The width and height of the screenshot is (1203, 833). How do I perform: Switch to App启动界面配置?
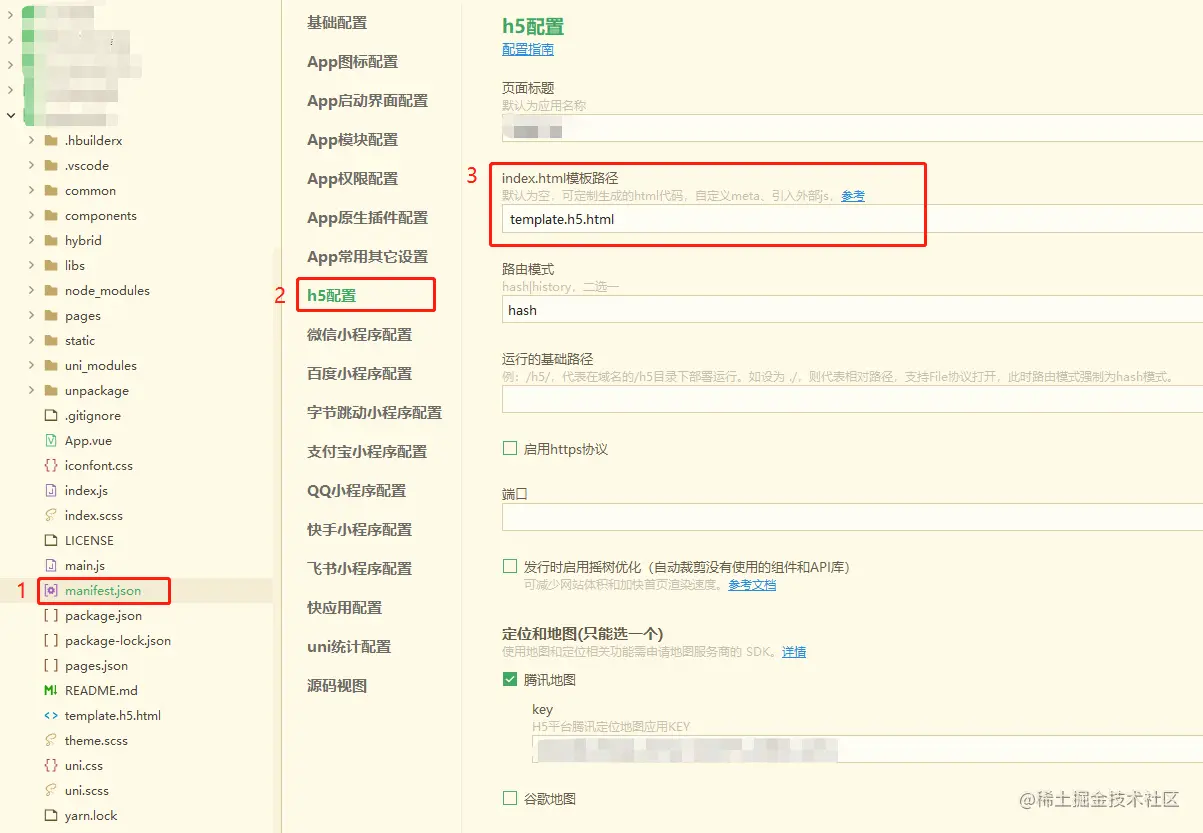point(367,101)
